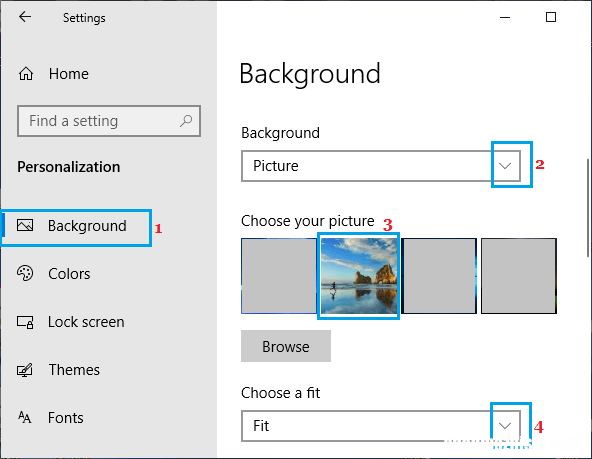592x459 pixels.
Task: Open the Home page
Action: pos(69,74)
